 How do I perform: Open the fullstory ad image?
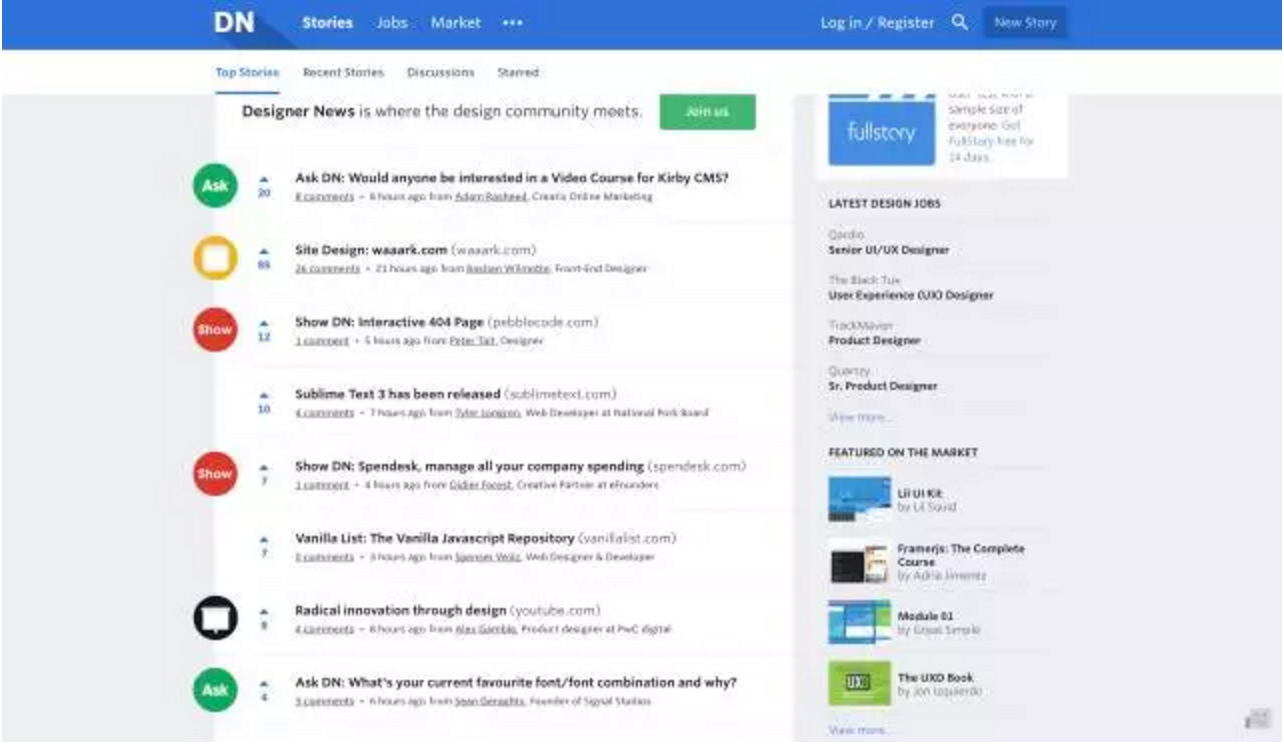pos(881,131)
